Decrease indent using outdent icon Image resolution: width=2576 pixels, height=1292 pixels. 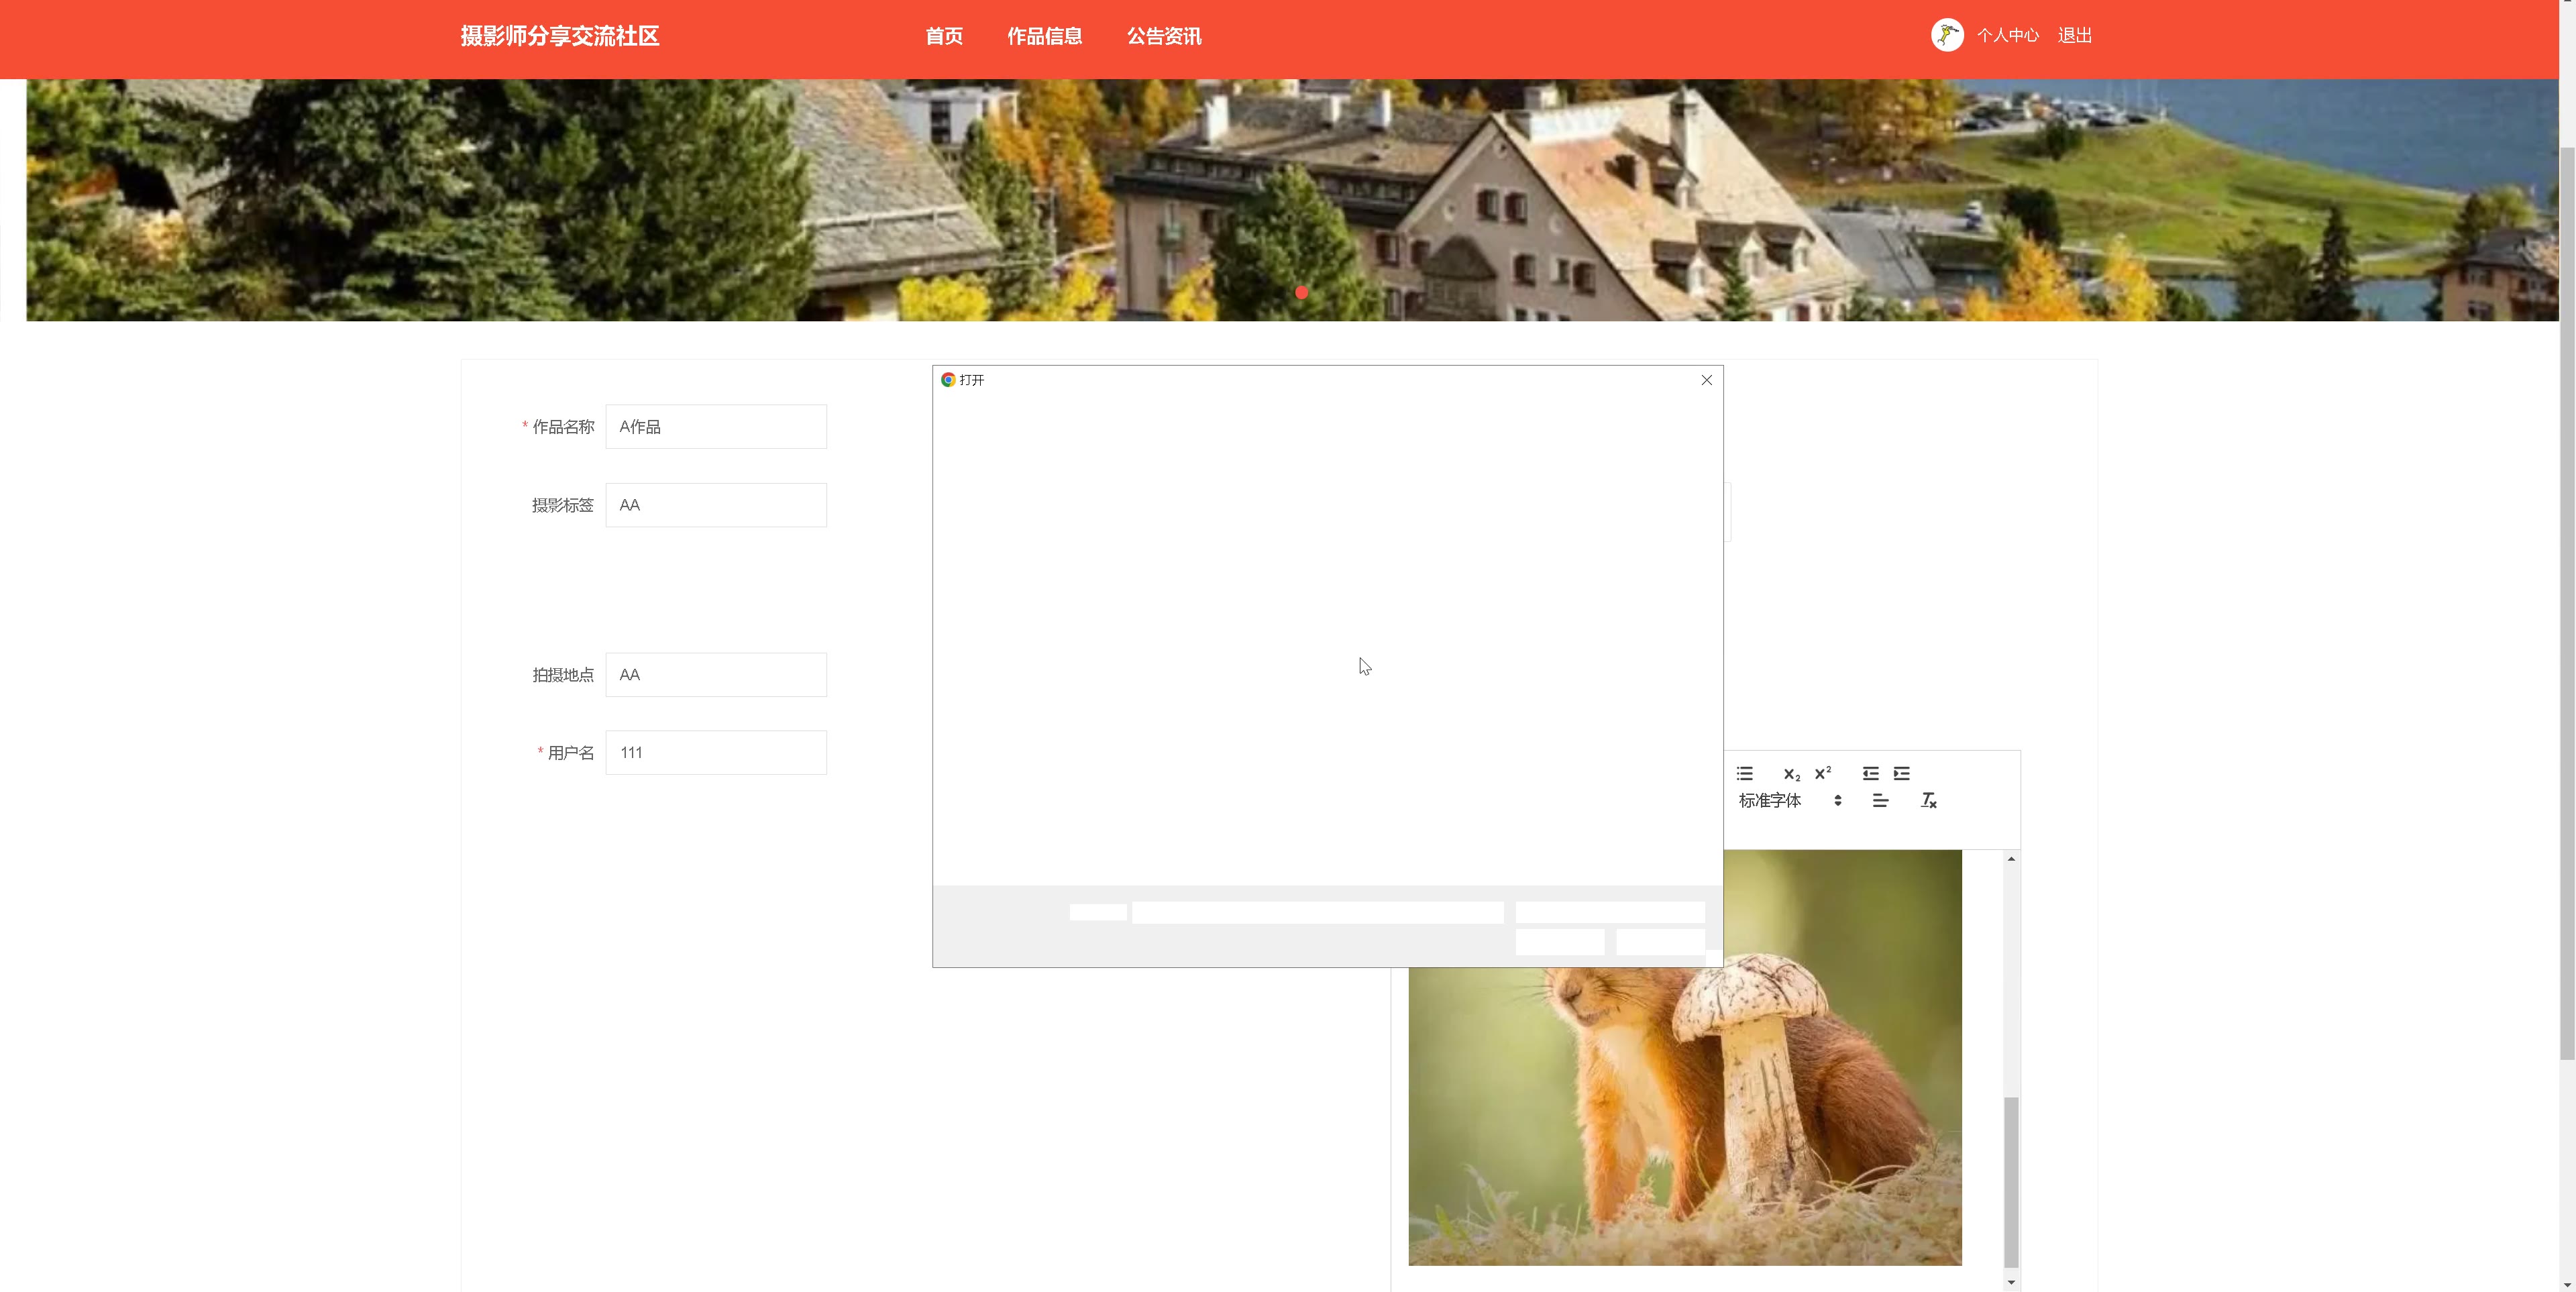pos(1870,773)
